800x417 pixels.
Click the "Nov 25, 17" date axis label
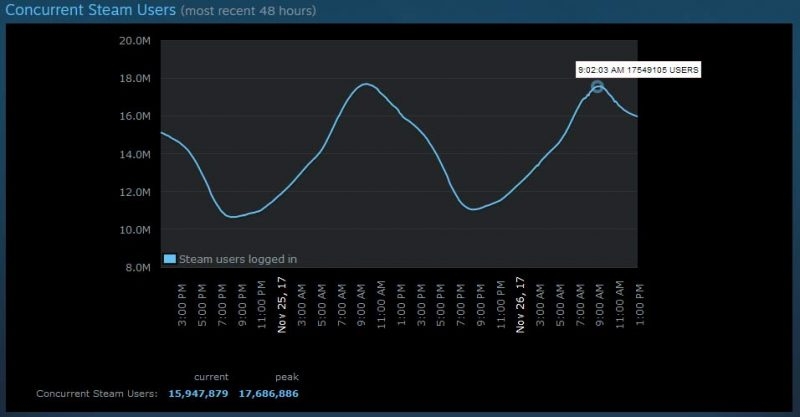click(x=284, y=303)
